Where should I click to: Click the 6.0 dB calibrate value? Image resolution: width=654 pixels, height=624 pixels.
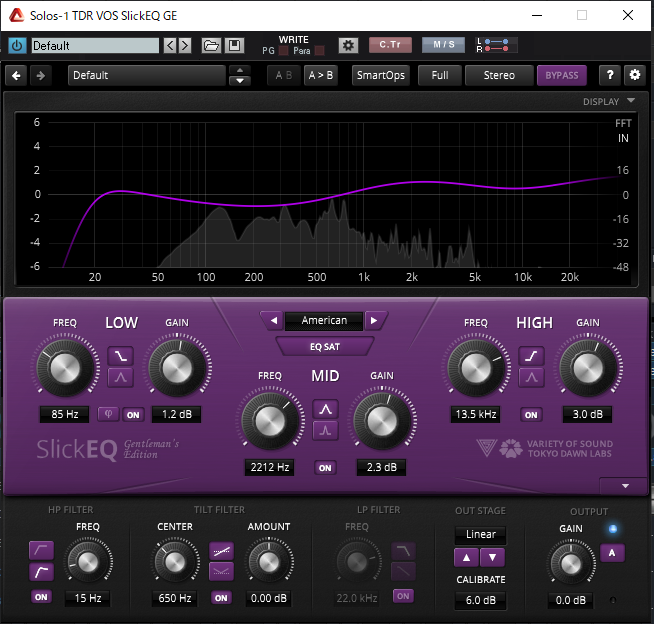[x=480, y=600]
